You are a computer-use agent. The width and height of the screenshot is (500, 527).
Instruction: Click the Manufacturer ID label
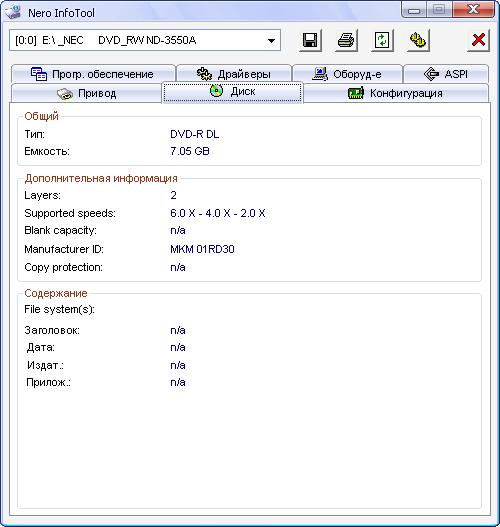click(64, 249)
